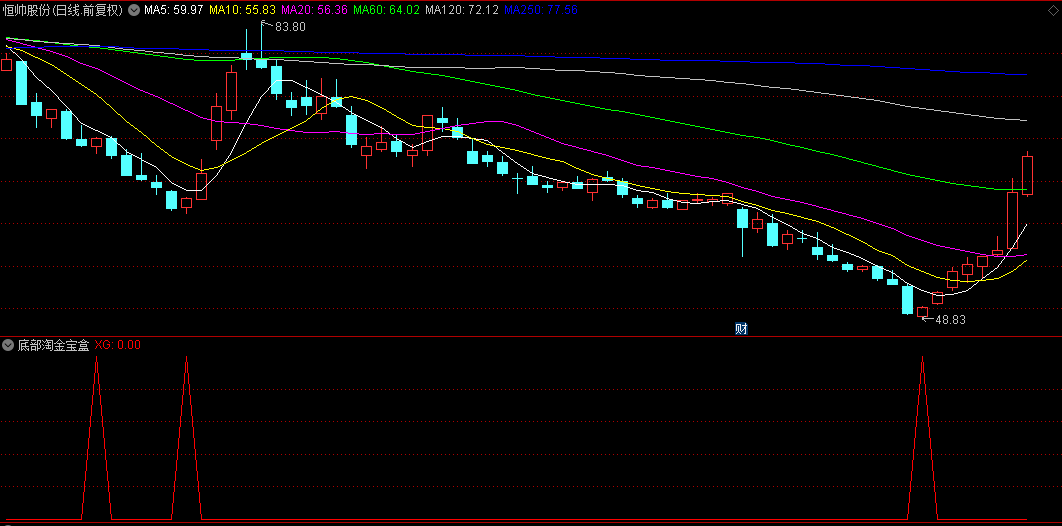Click the MA10: 55.83 label
The width and height of the screenshot is (1062, 526).
241,10
